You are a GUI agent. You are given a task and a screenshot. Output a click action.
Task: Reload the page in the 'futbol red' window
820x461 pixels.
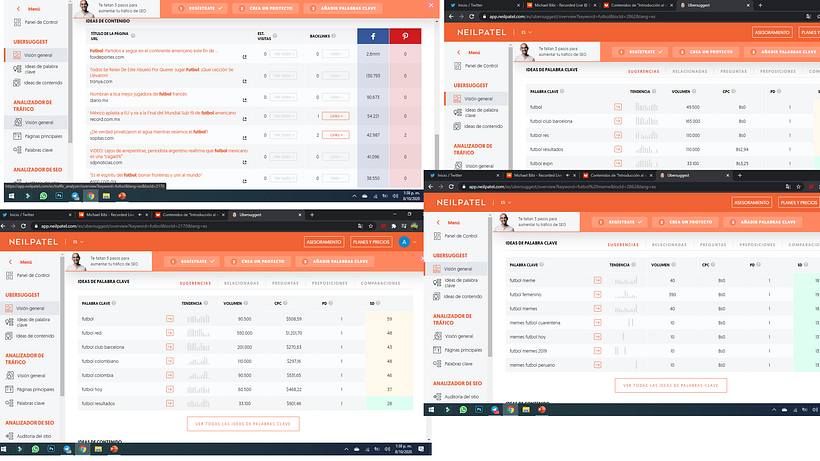(x=24, y=226)
